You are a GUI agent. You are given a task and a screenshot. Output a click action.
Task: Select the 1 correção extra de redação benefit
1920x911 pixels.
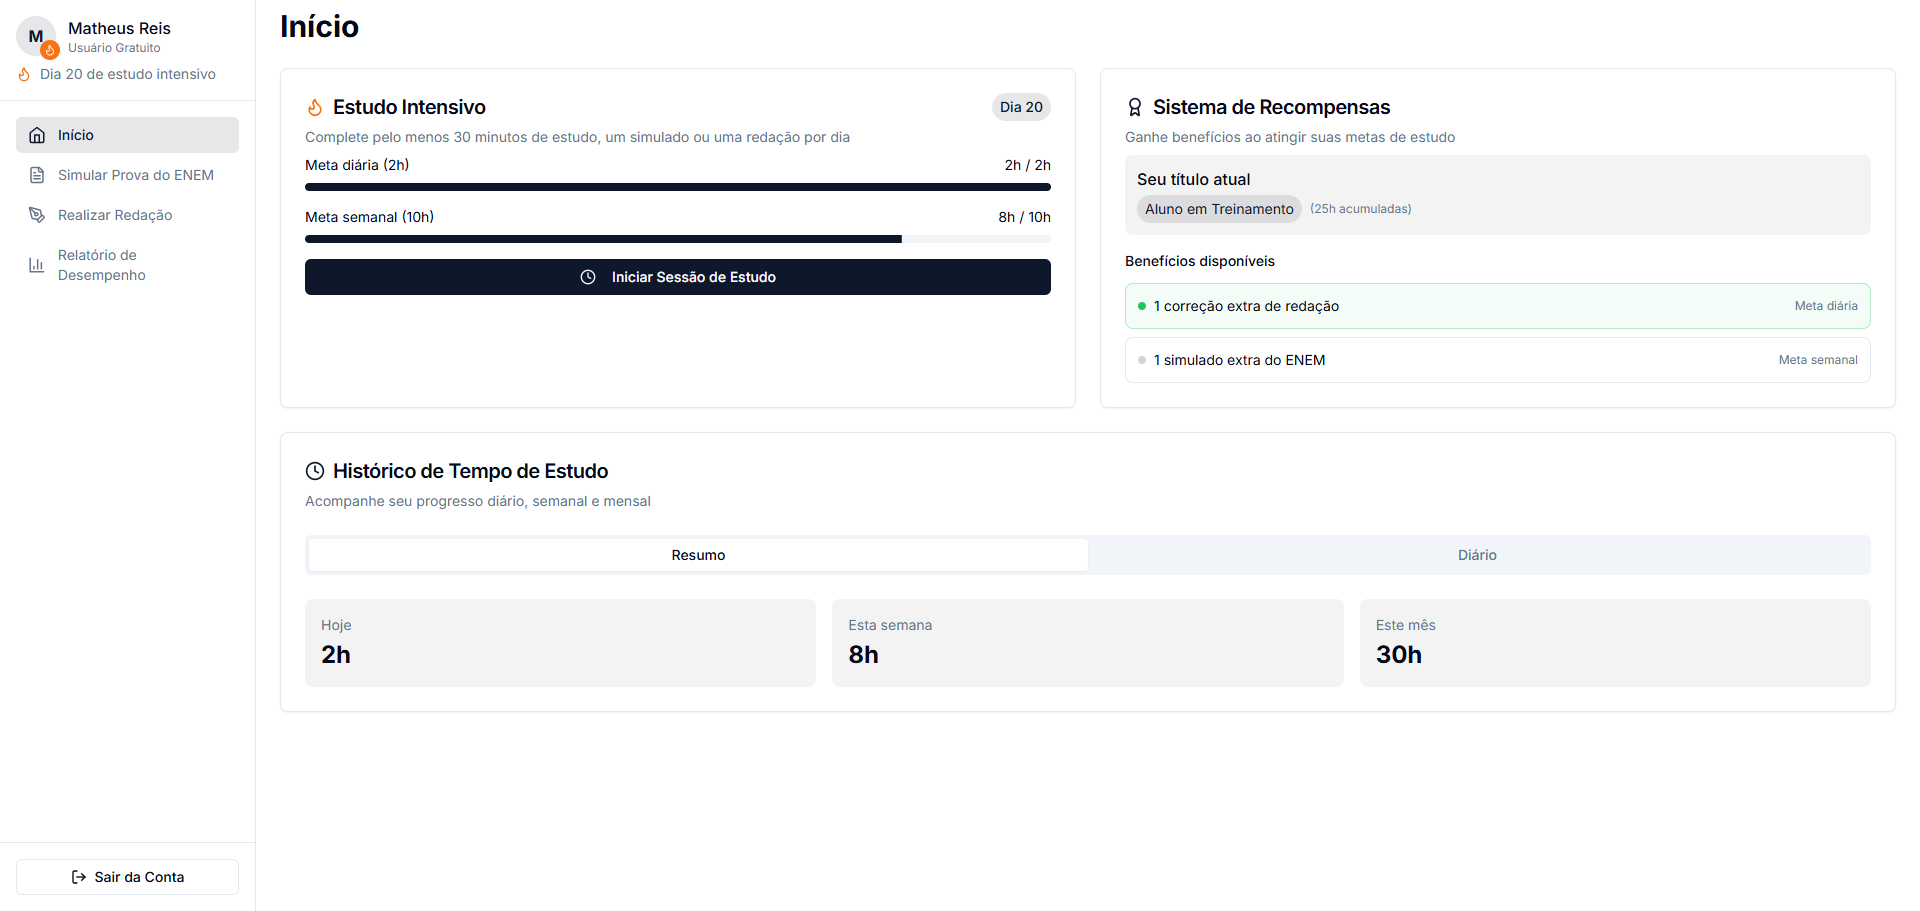click(x=1498, y=306)
